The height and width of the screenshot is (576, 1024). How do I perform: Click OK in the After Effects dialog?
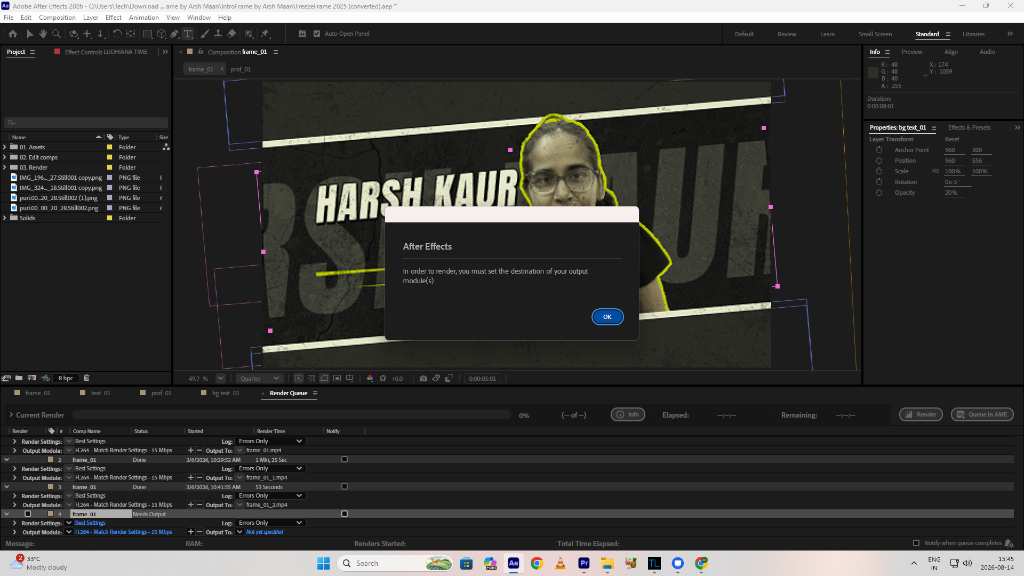click(x=607, y=317)
